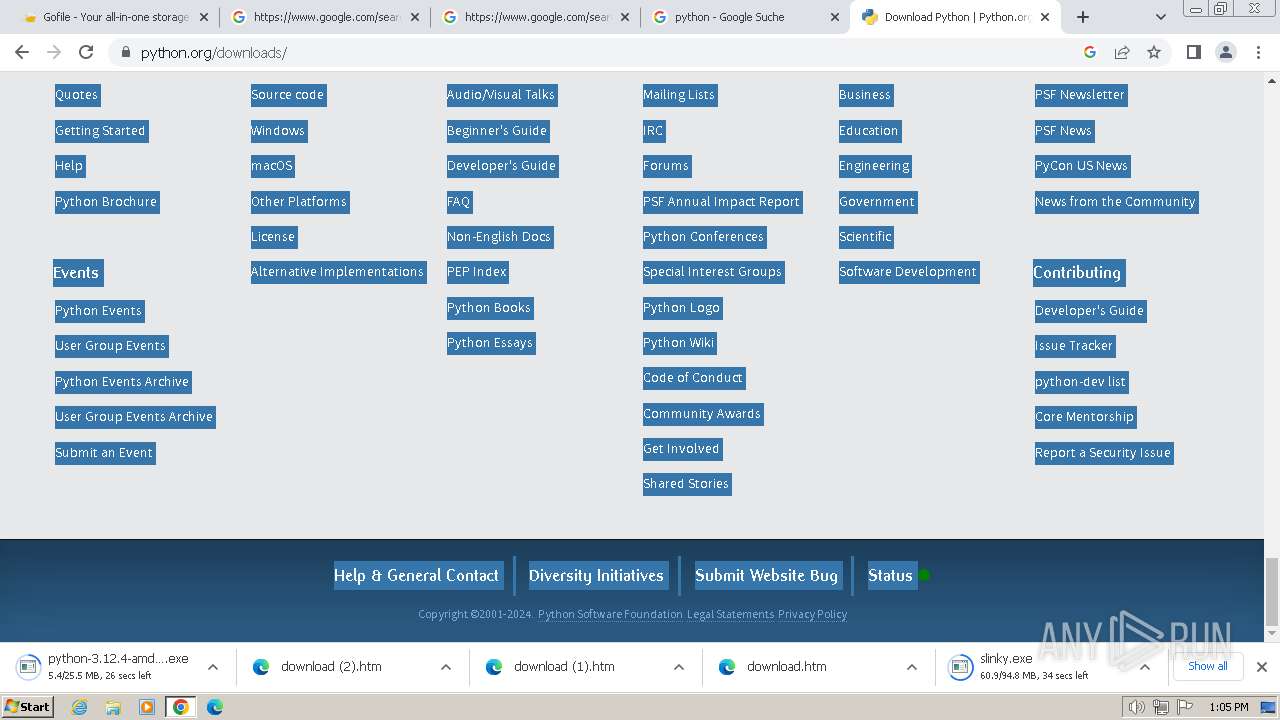Open the Software Development link
This screenshot has height=720, width=1280.
908,272
